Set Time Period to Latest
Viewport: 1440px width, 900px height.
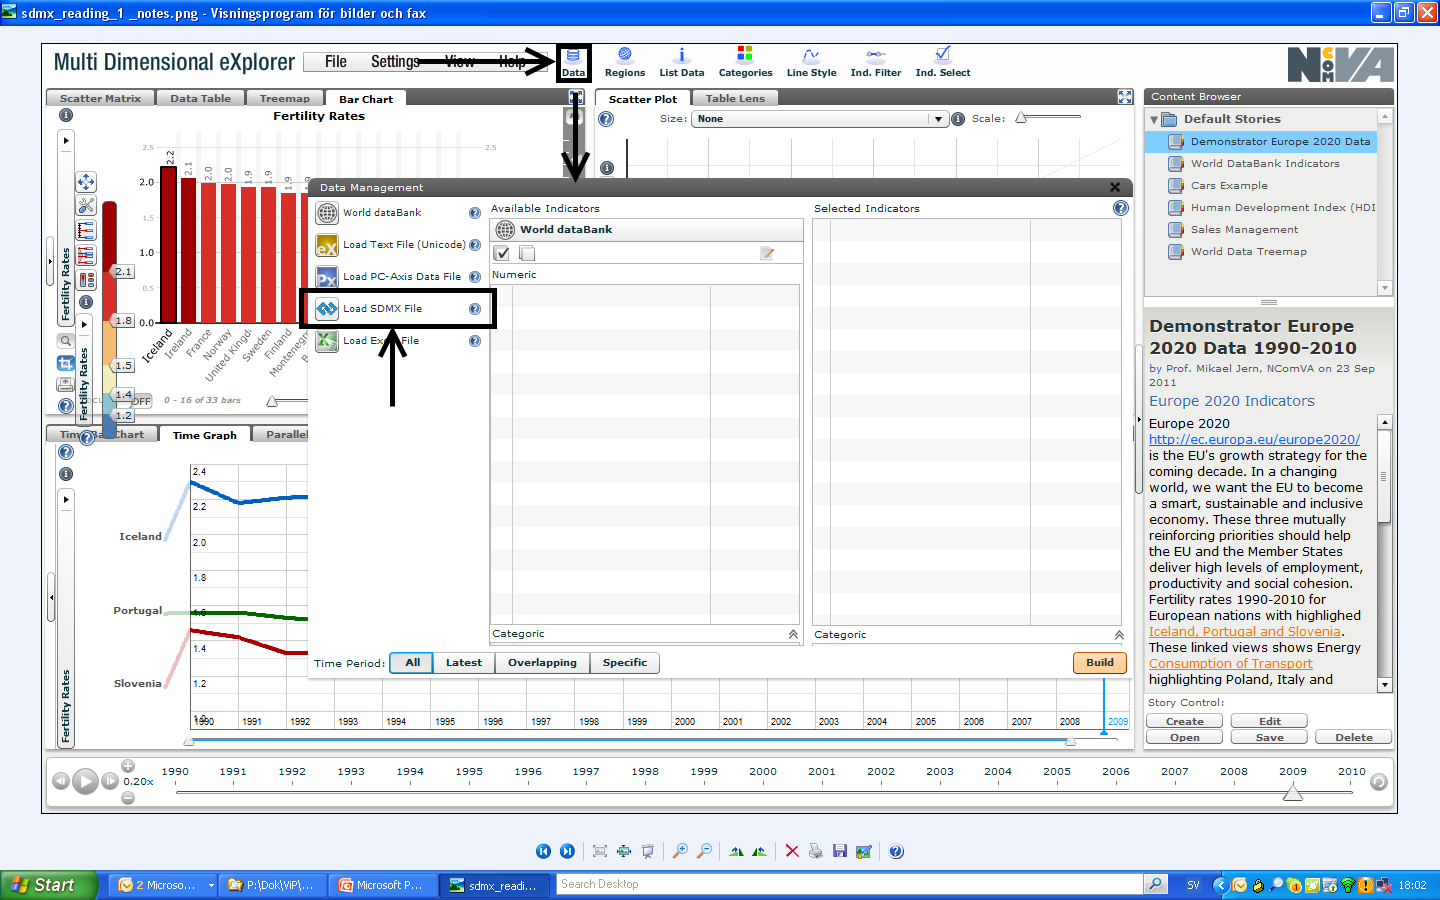[463, 663]
